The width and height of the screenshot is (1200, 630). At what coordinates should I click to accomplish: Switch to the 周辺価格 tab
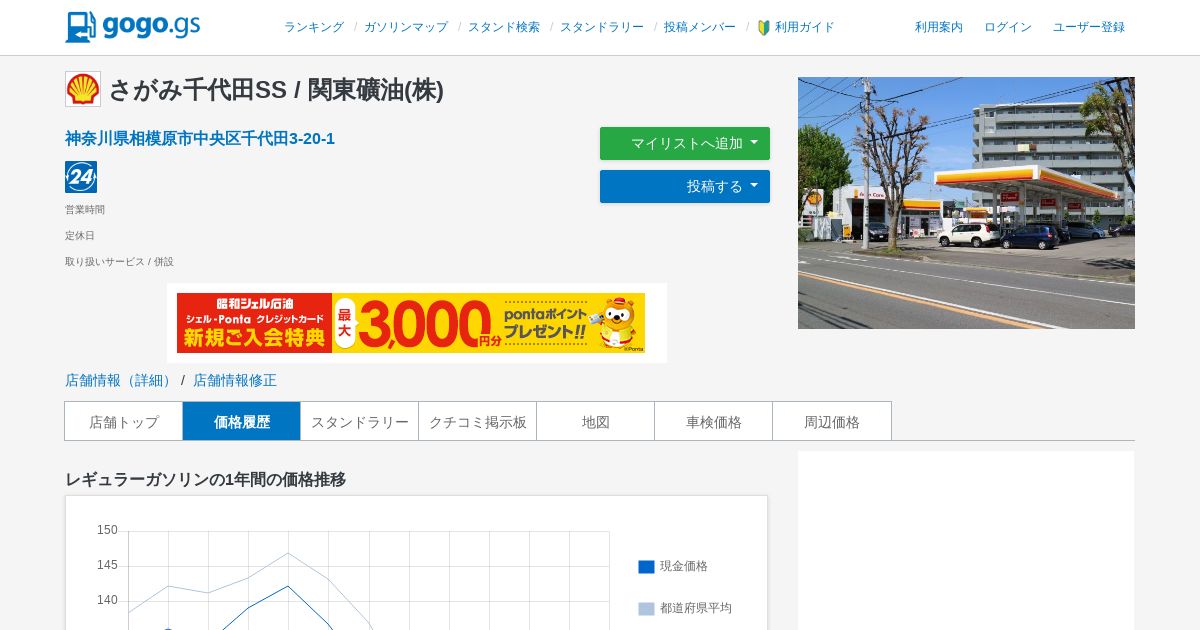tap(832, 421)
